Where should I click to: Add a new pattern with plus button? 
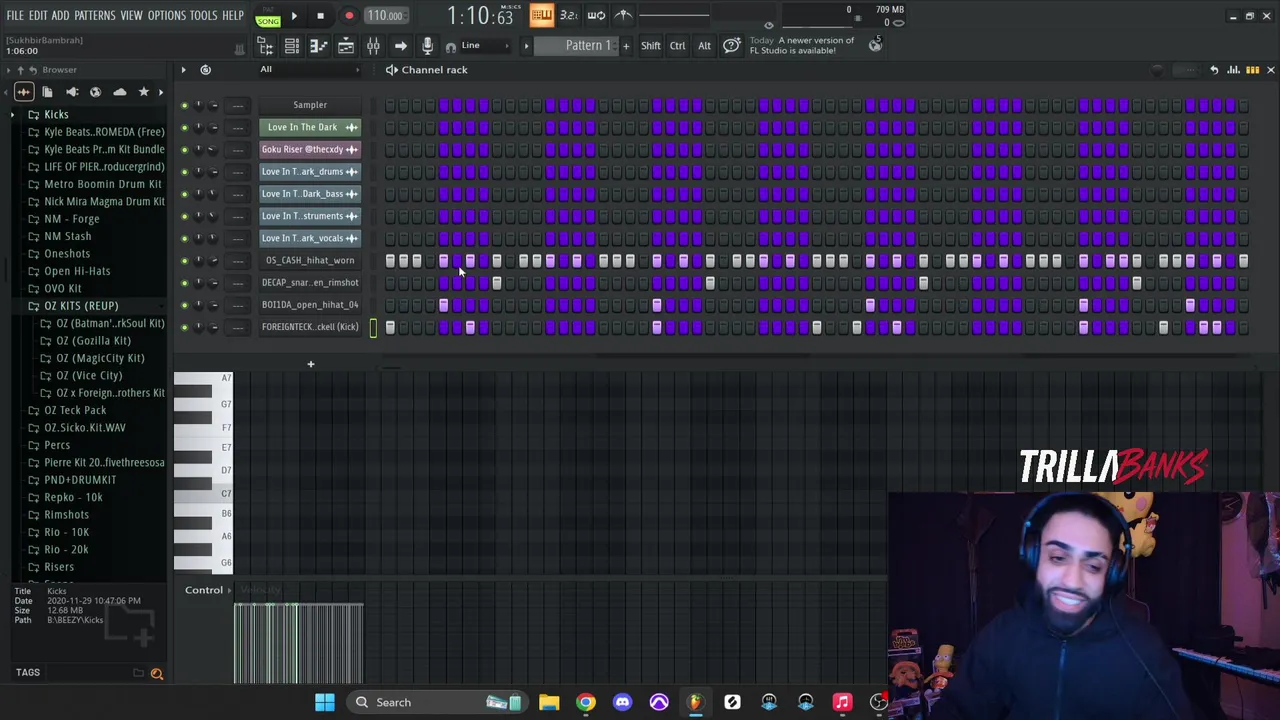click(626, 46)
